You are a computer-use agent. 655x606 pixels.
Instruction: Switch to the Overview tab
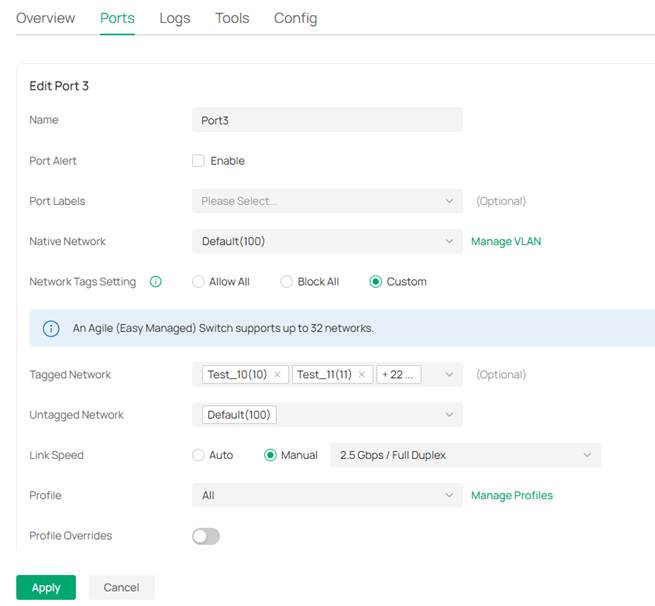(x=45, y=18)
